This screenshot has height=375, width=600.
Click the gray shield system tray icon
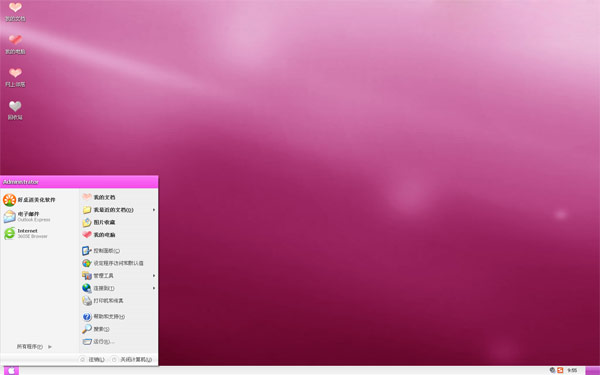coord(552,370)
